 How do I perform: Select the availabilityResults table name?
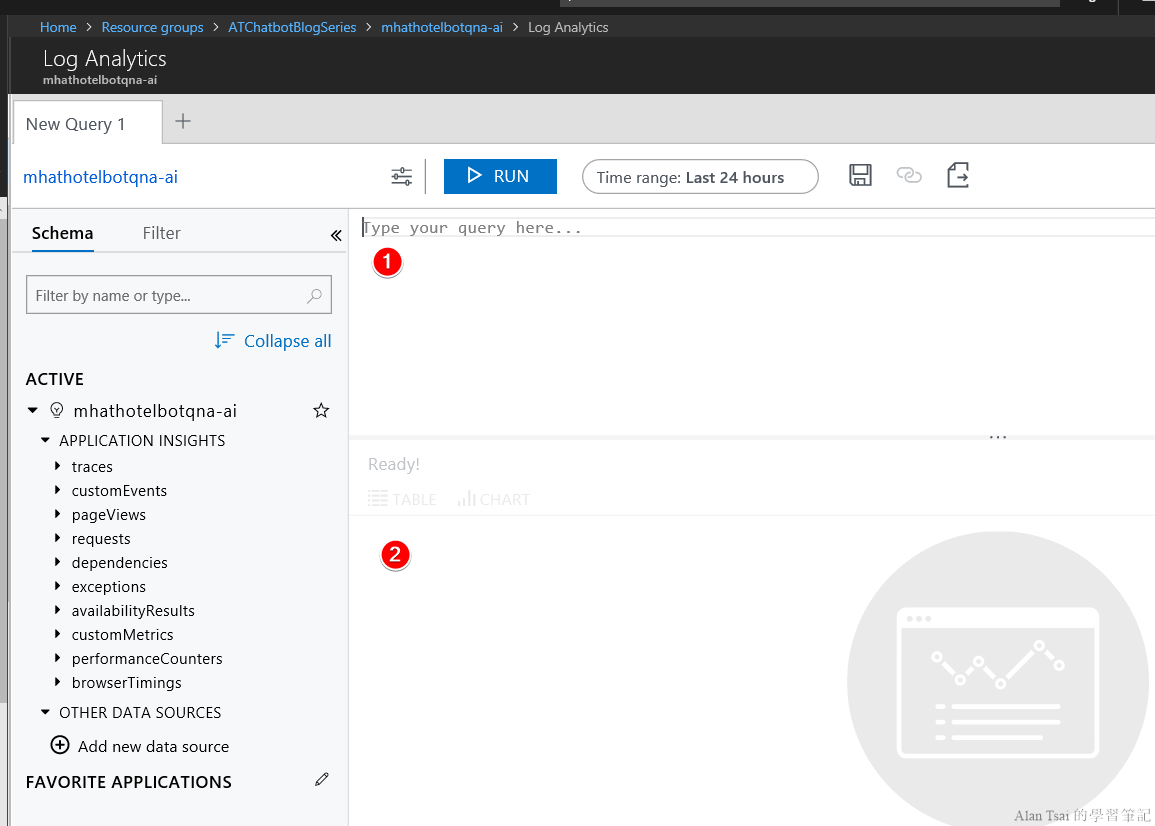133,610
